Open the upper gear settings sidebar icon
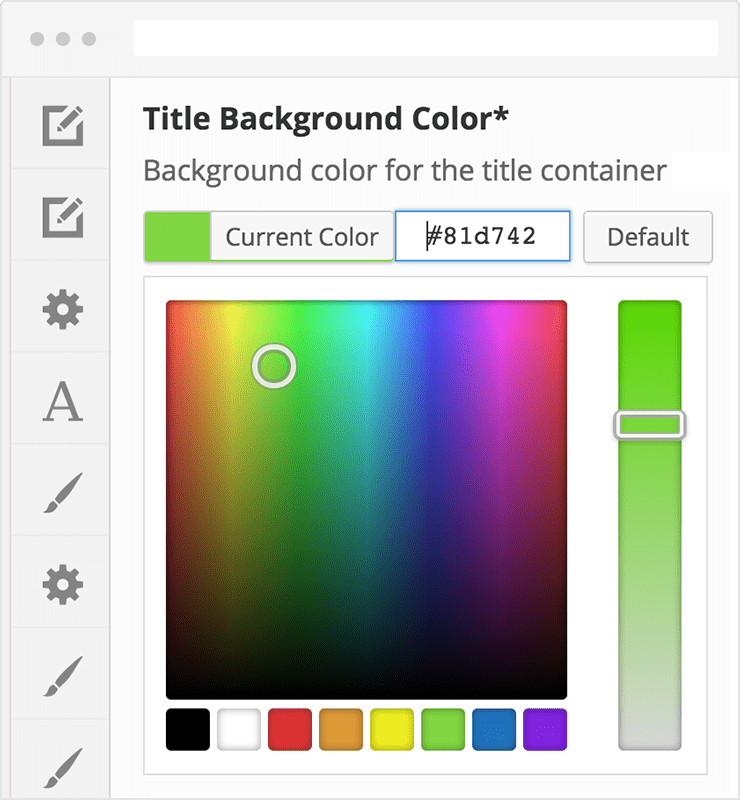The height and width of the screenshot is (800, 740). 63,309
